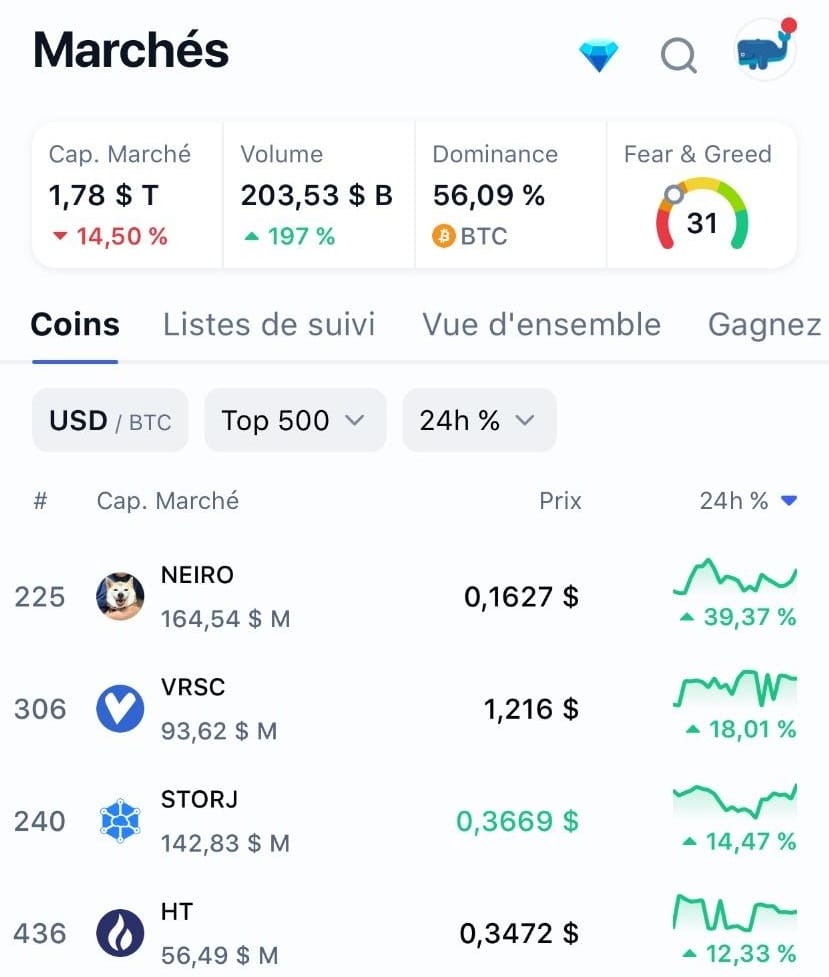
Task: Tap the HT flame logo
Action: pyautogui.click(x=120, y=933)
